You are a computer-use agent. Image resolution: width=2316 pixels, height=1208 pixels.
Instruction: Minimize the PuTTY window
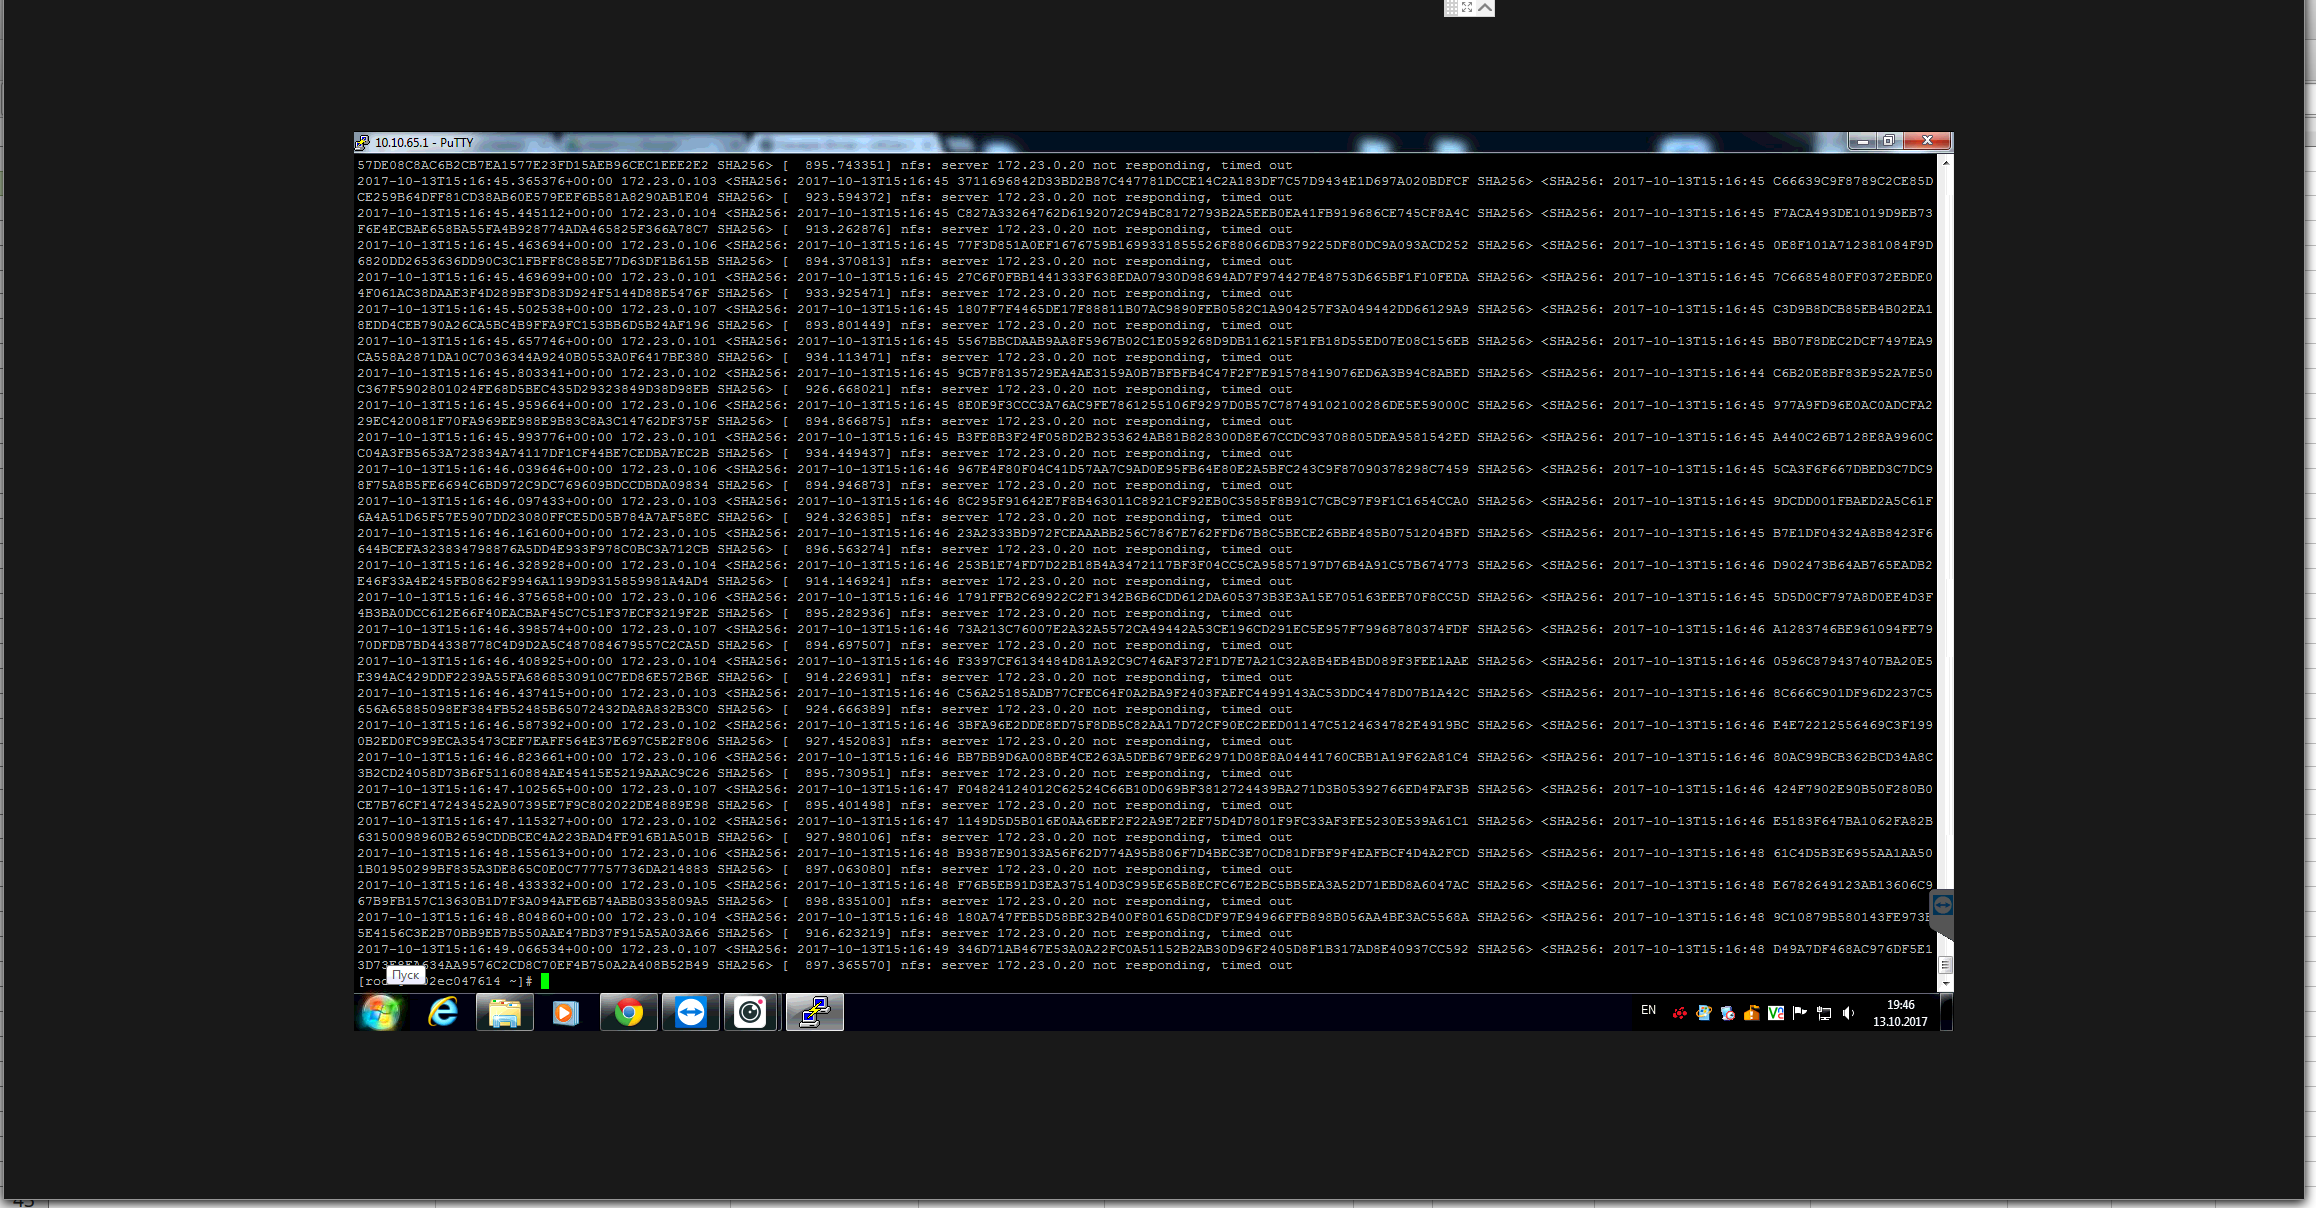(1862, 141)
